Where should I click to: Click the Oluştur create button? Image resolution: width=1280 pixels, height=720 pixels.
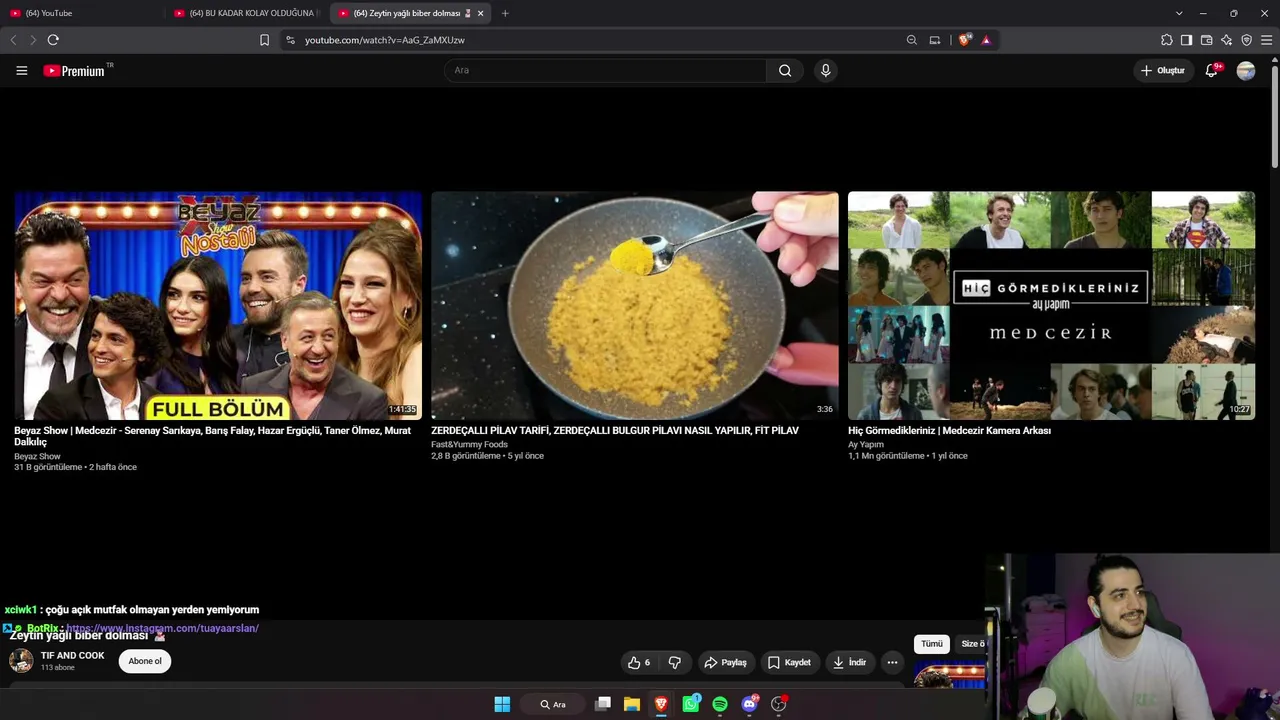point(1162,70)
